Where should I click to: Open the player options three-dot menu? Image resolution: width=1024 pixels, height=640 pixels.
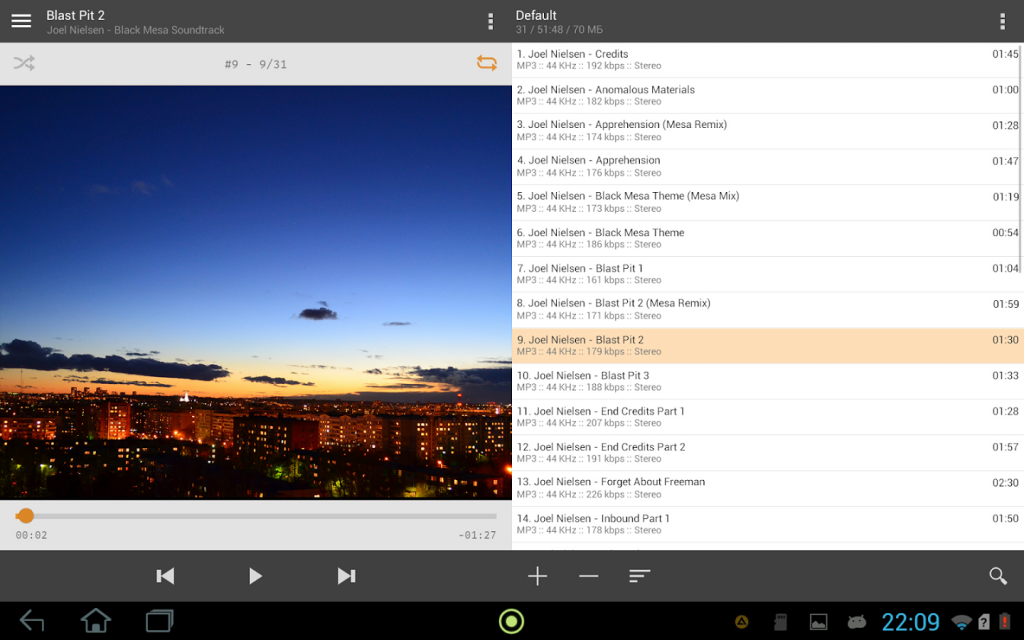(x=489, y=20)
